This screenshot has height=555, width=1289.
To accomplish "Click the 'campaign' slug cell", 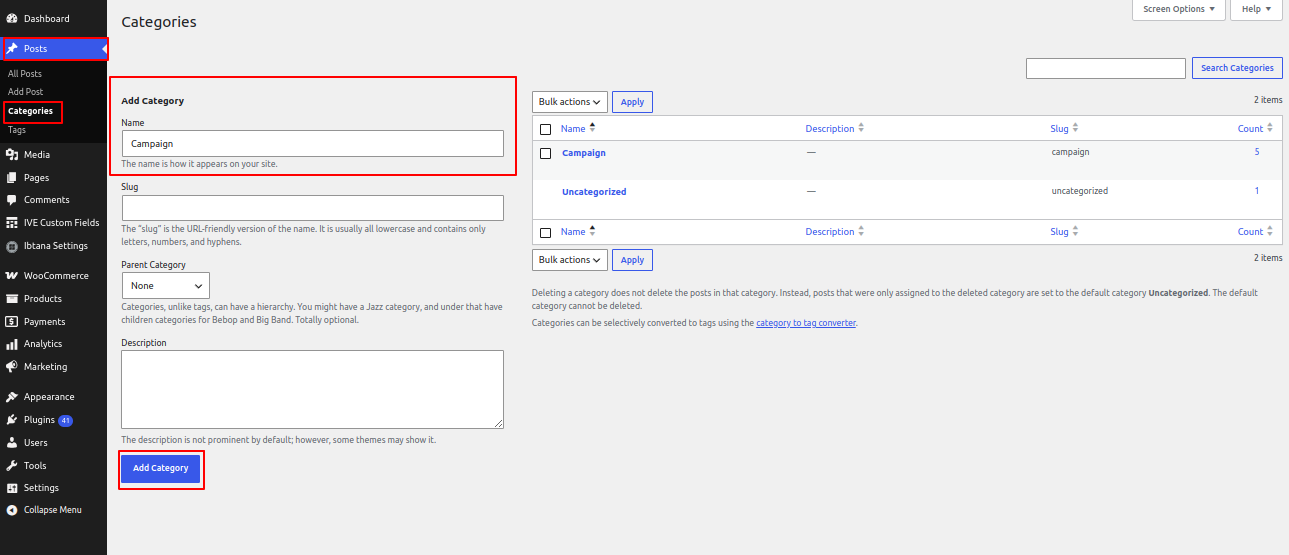I will [1070, 152].
